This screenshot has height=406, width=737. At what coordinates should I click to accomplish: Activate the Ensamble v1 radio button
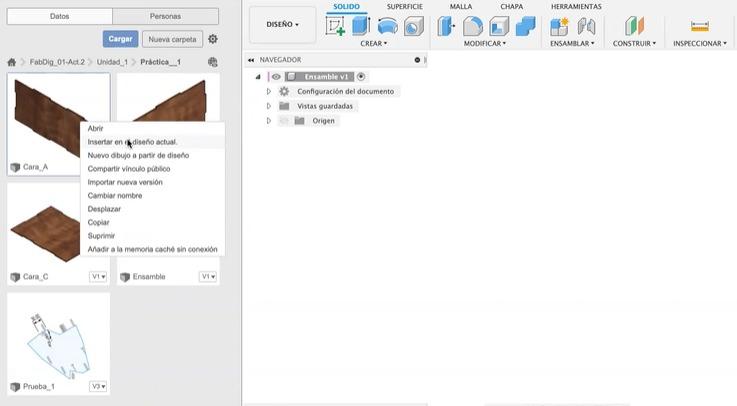[361, 76]
